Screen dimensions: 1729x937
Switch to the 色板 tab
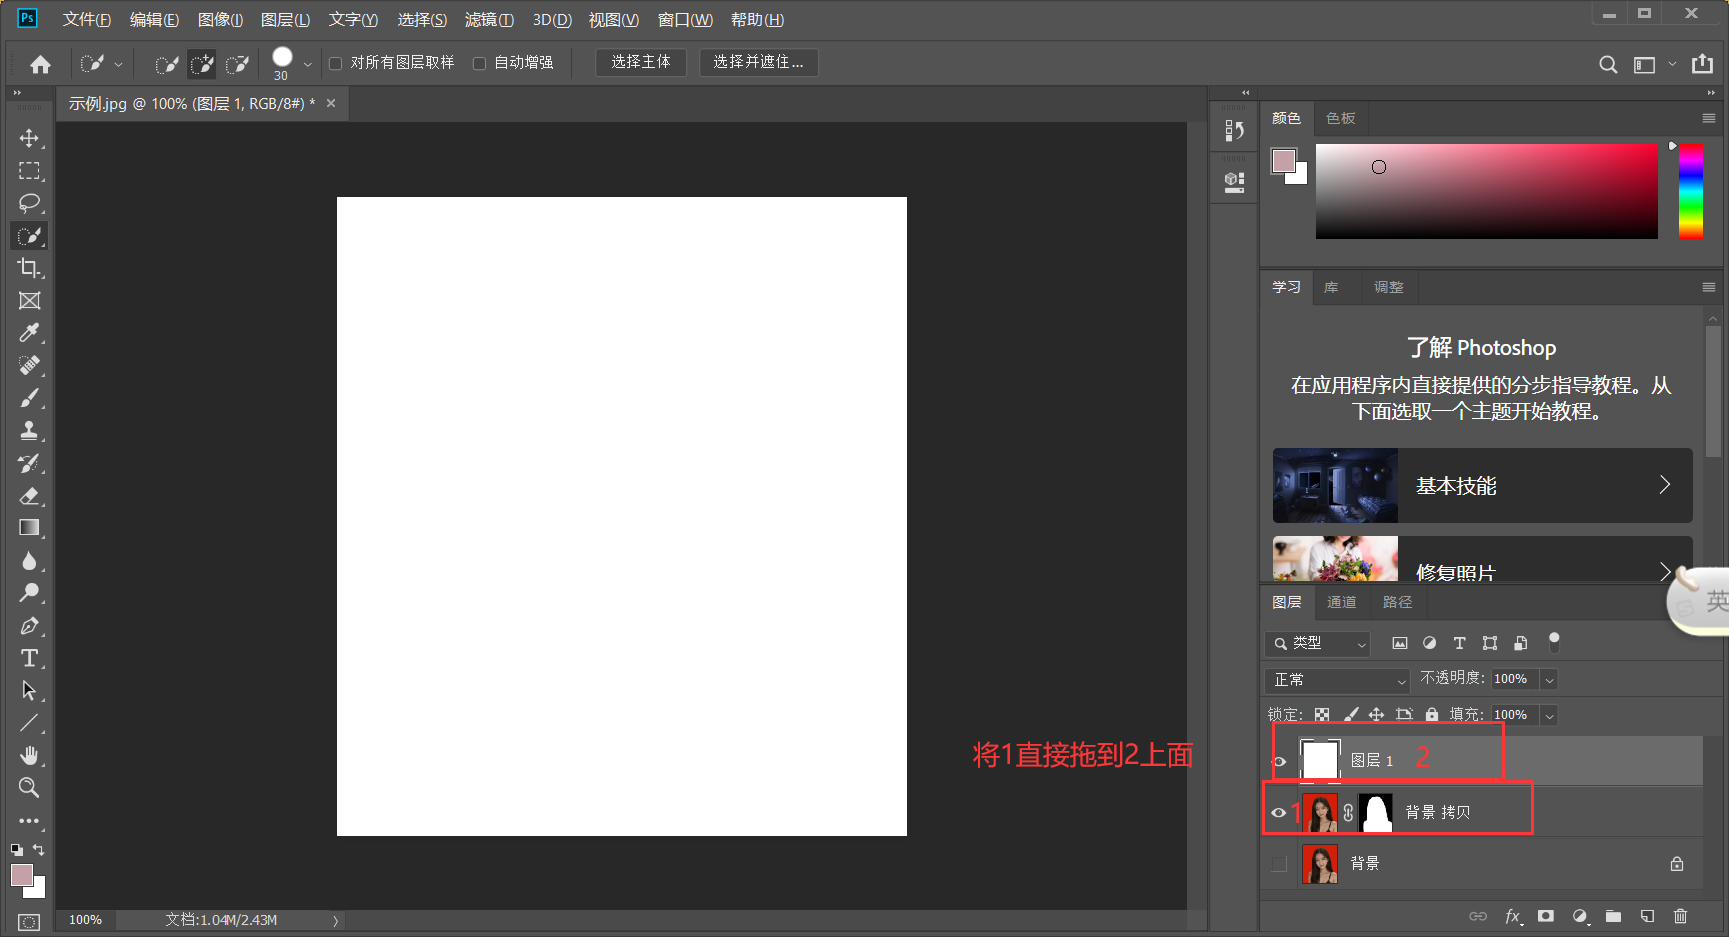tap(1341, 119)
